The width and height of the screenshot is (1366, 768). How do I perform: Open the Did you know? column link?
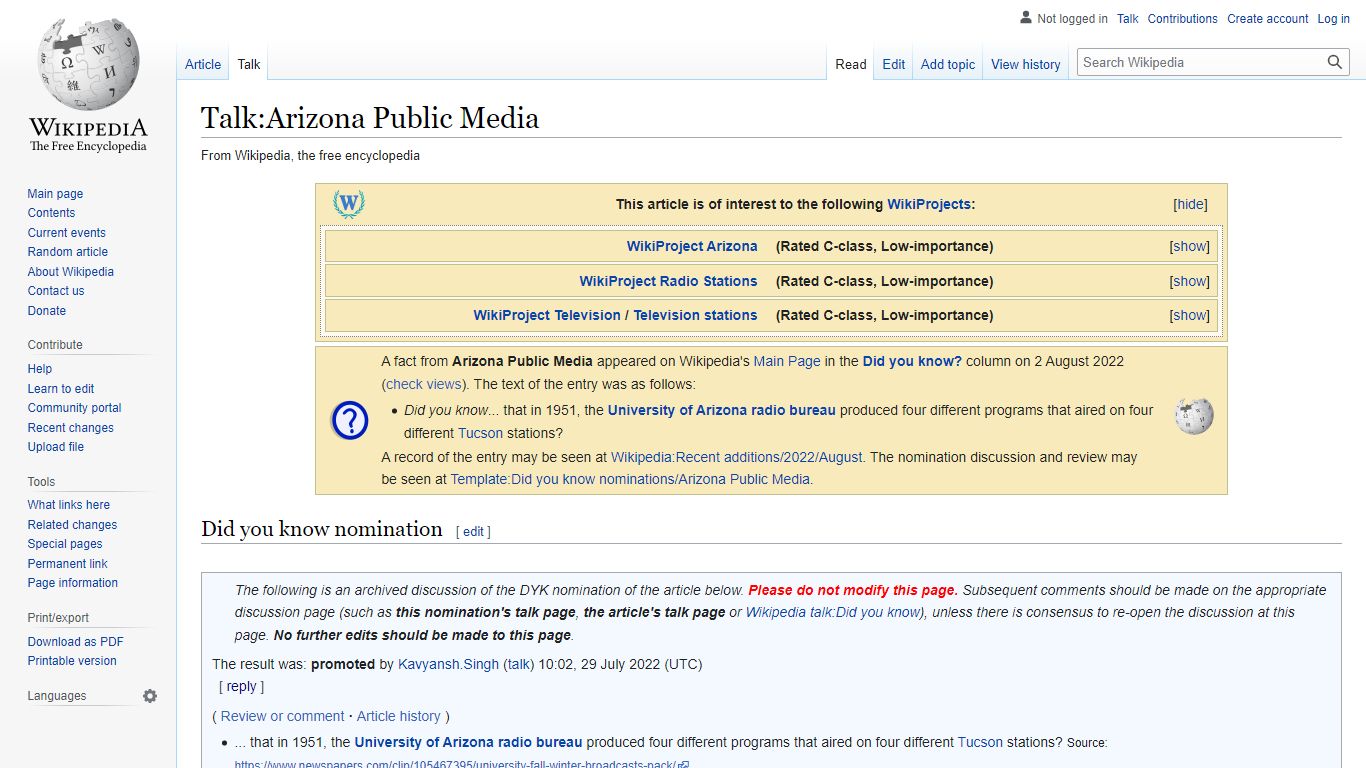(x=912, y=361)
